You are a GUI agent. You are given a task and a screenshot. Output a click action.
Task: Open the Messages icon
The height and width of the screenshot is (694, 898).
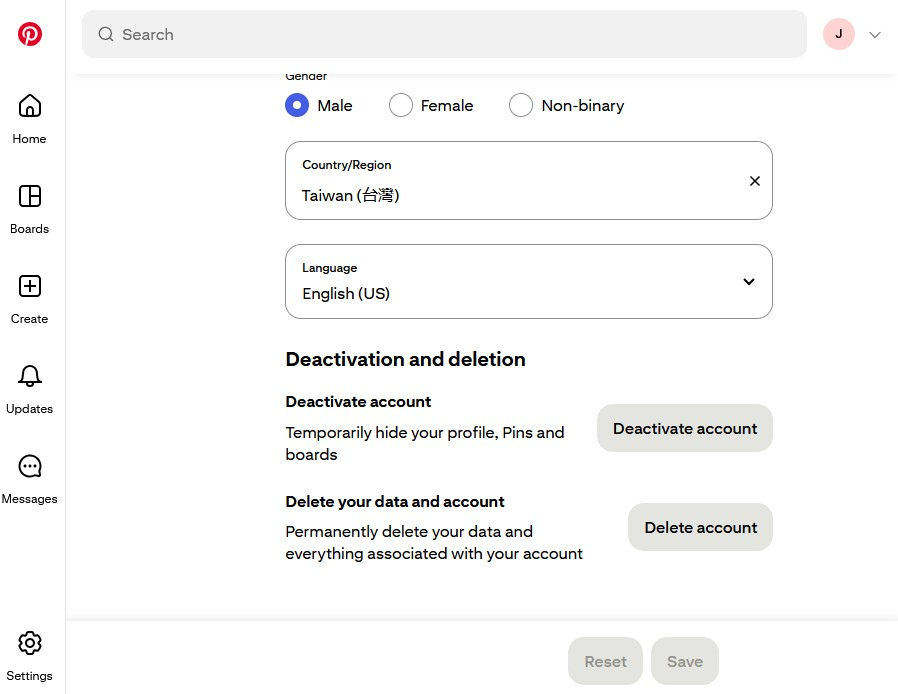tap(29, 466)
